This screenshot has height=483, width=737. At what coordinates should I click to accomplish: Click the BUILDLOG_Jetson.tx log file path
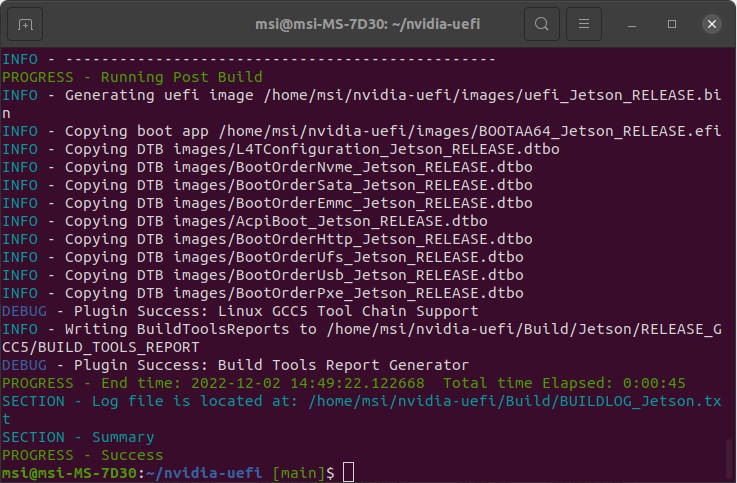tap(515, 401)
